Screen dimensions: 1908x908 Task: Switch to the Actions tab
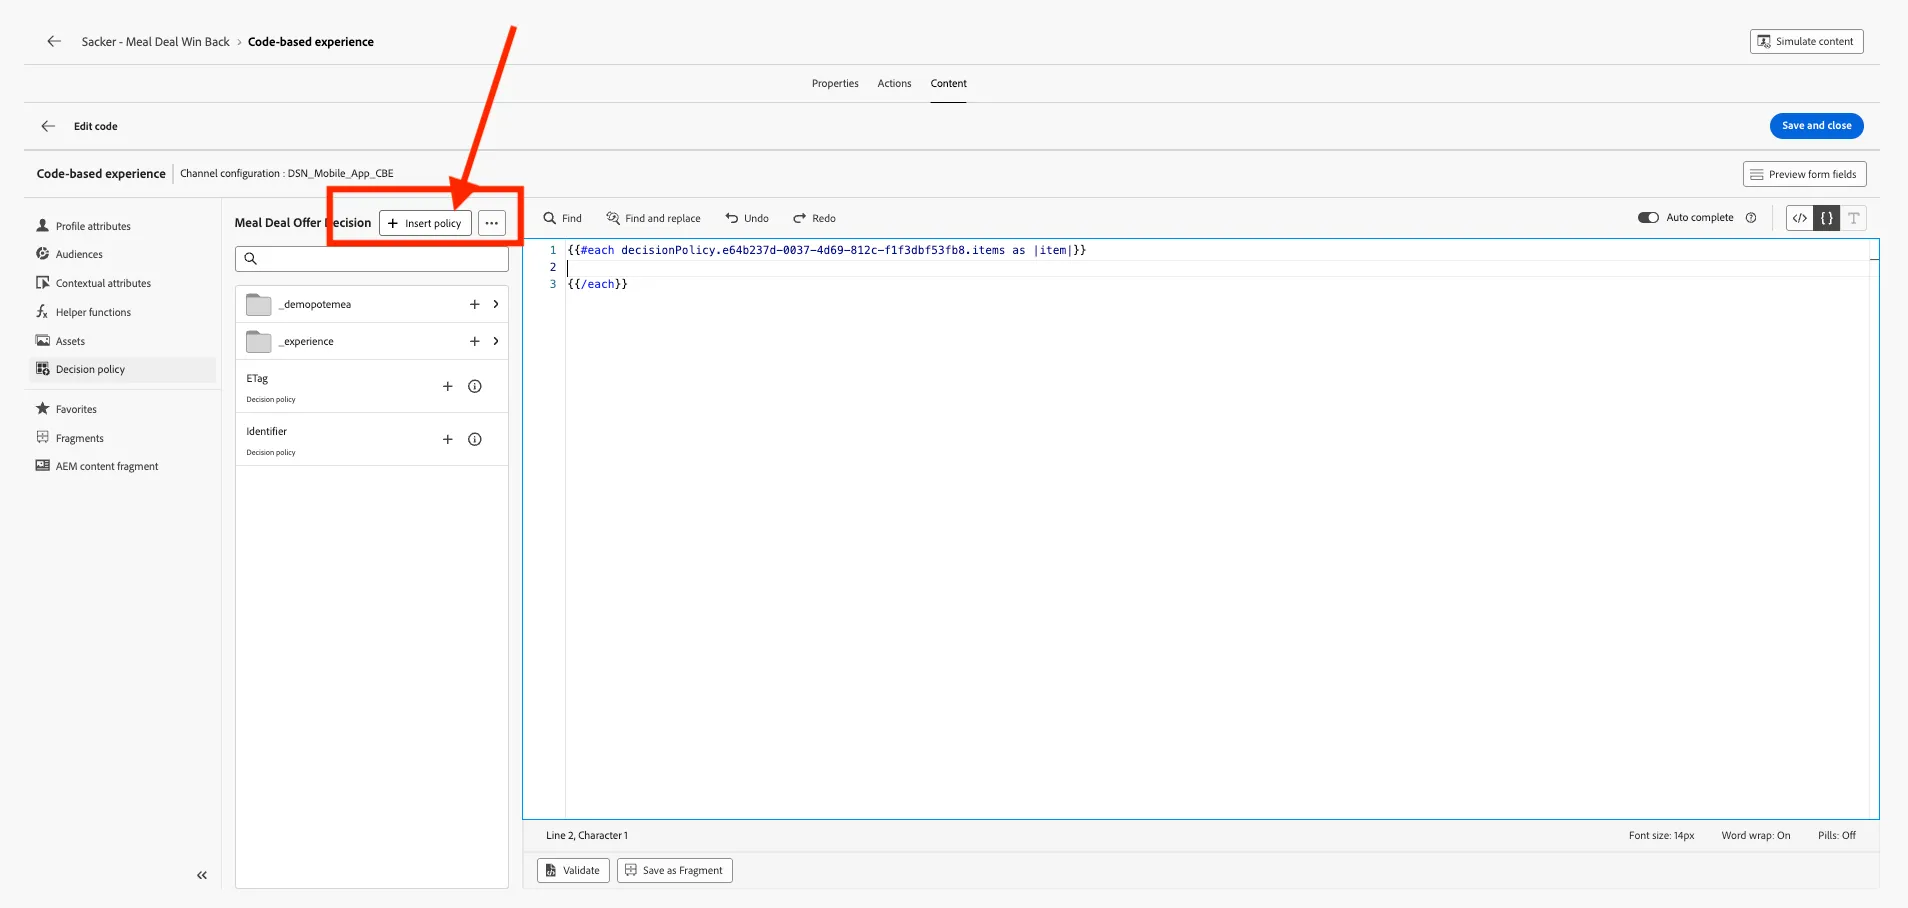click(x=894, y=84)
